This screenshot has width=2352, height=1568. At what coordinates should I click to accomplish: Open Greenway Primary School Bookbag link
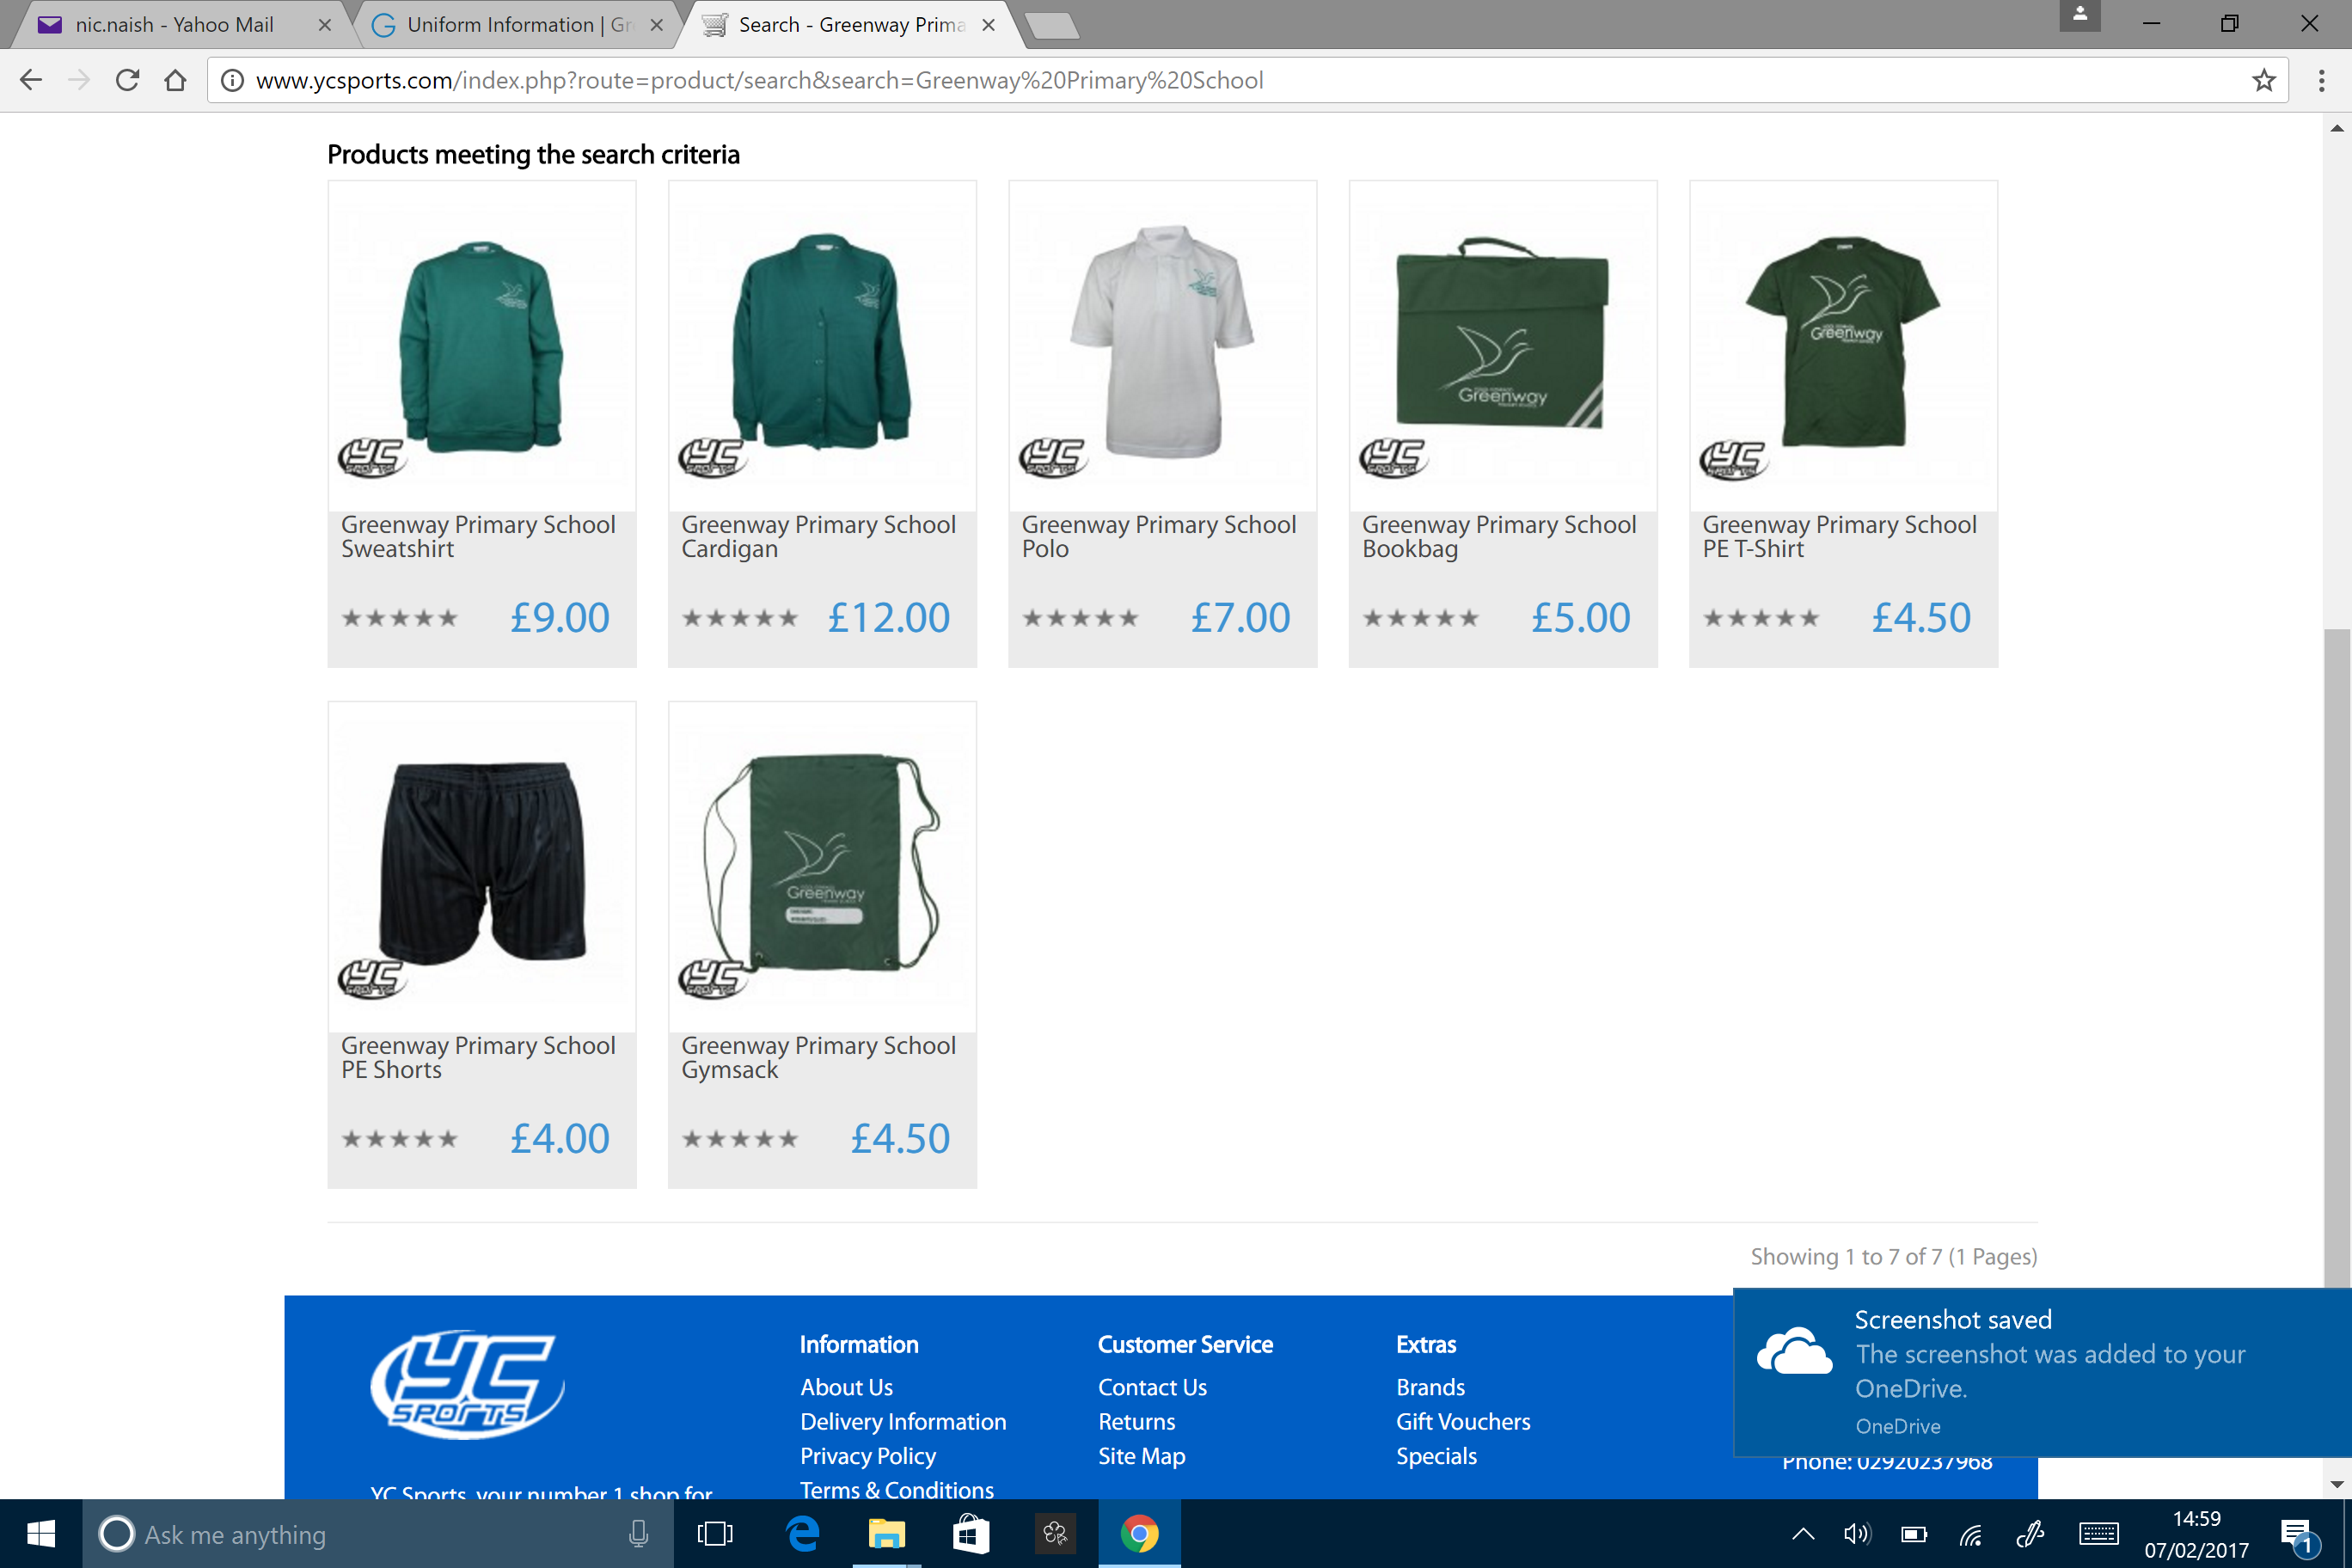(1499, 537)
